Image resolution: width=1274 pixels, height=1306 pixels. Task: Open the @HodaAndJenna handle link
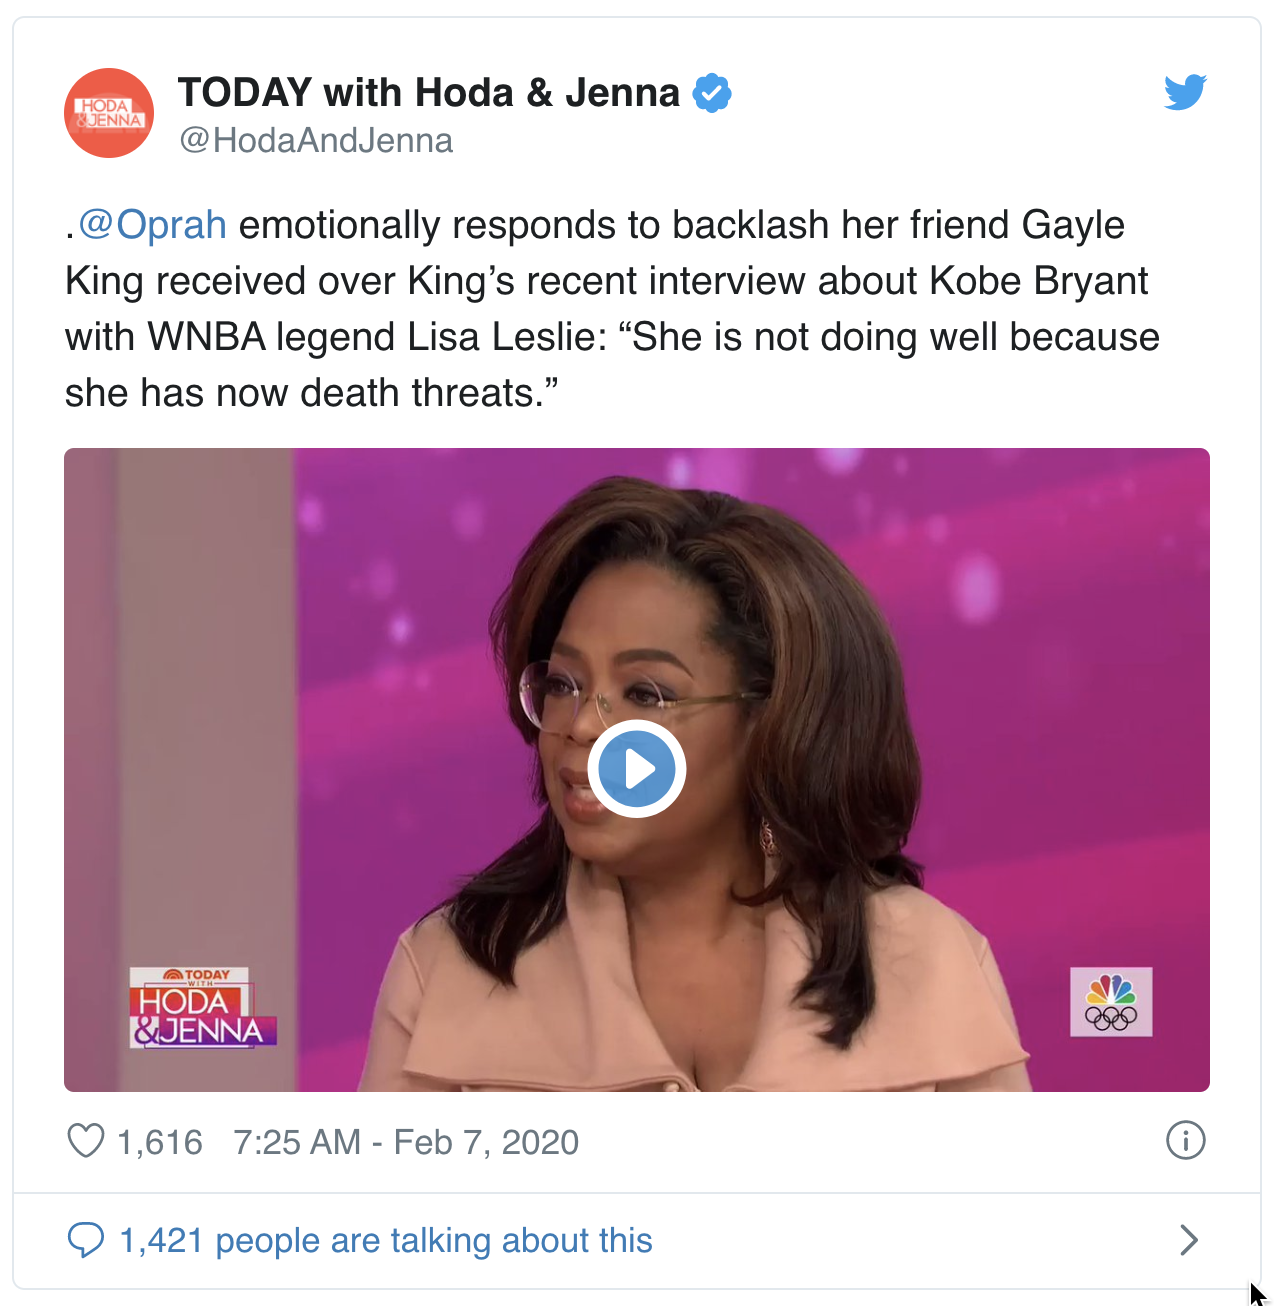click(x=316, y=140)
